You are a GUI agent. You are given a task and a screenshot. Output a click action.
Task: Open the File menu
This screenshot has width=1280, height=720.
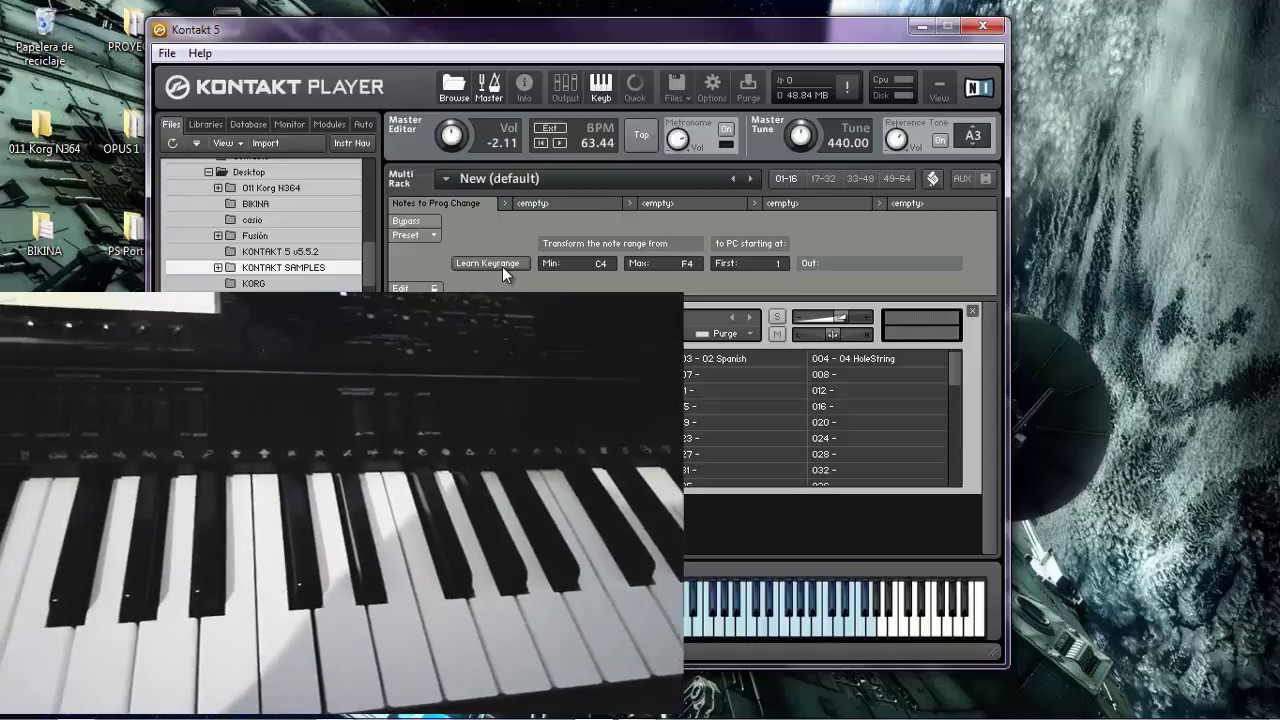coord(167,53)
